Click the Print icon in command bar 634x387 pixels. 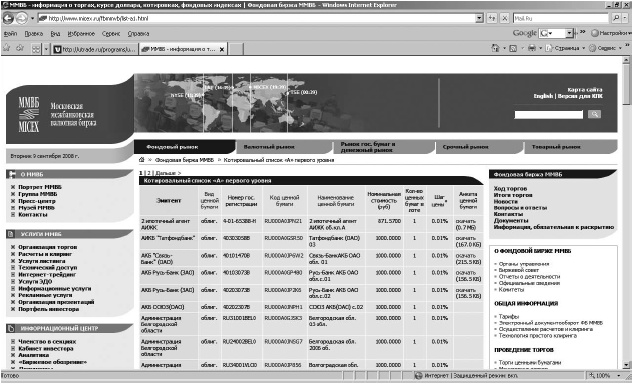(x=532, y=48)
